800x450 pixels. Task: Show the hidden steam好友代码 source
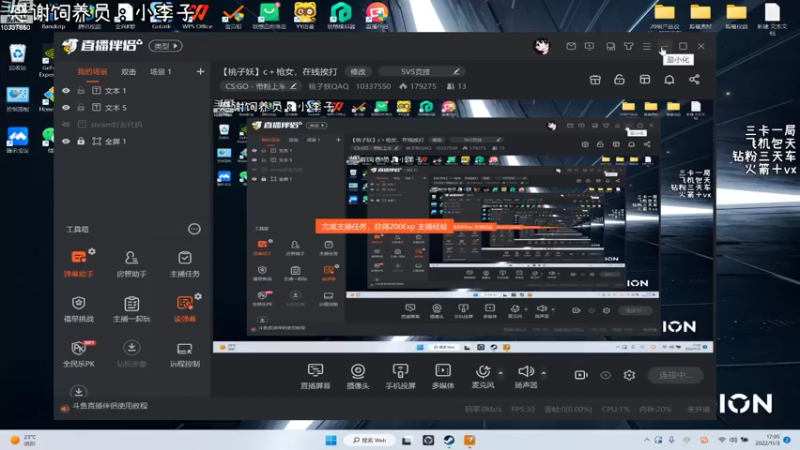[66, 124]
